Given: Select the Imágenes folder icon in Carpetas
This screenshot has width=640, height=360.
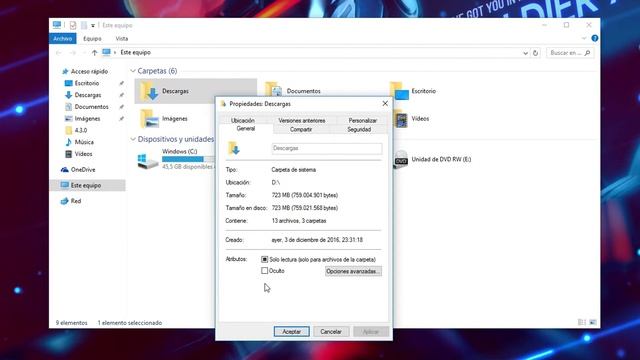Looking at the screenshot, I should click(149, 118).
